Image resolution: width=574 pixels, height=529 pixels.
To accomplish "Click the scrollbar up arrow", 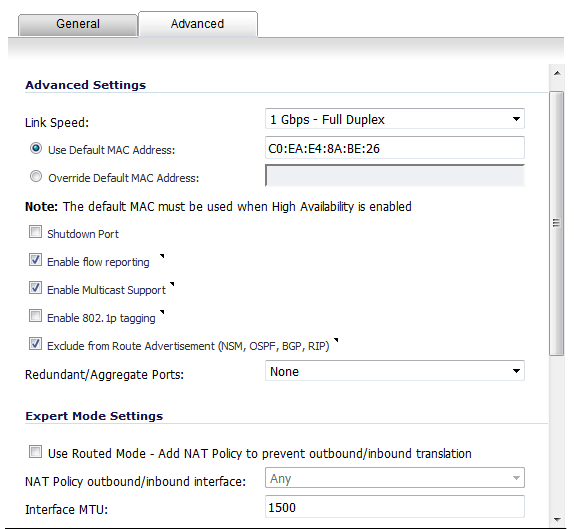I will [x=557, y=74].
